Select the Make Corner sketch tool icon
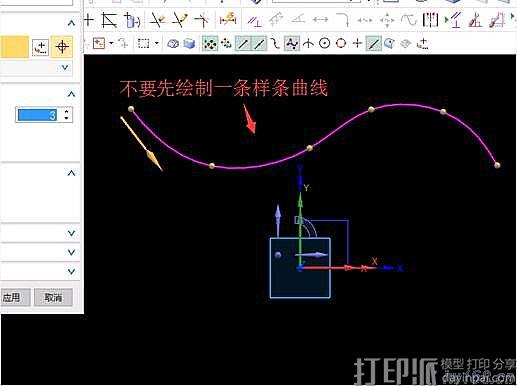 coord(202,20)
